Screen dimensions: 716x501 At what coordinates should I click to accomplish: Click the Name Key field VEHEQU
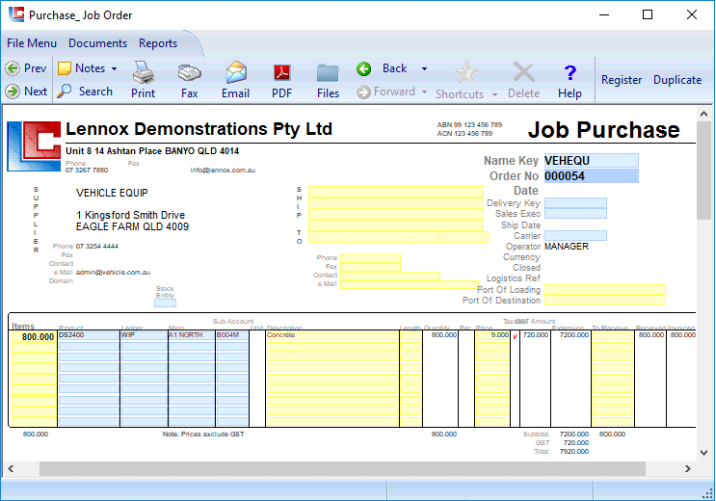(x=590, y=160)
